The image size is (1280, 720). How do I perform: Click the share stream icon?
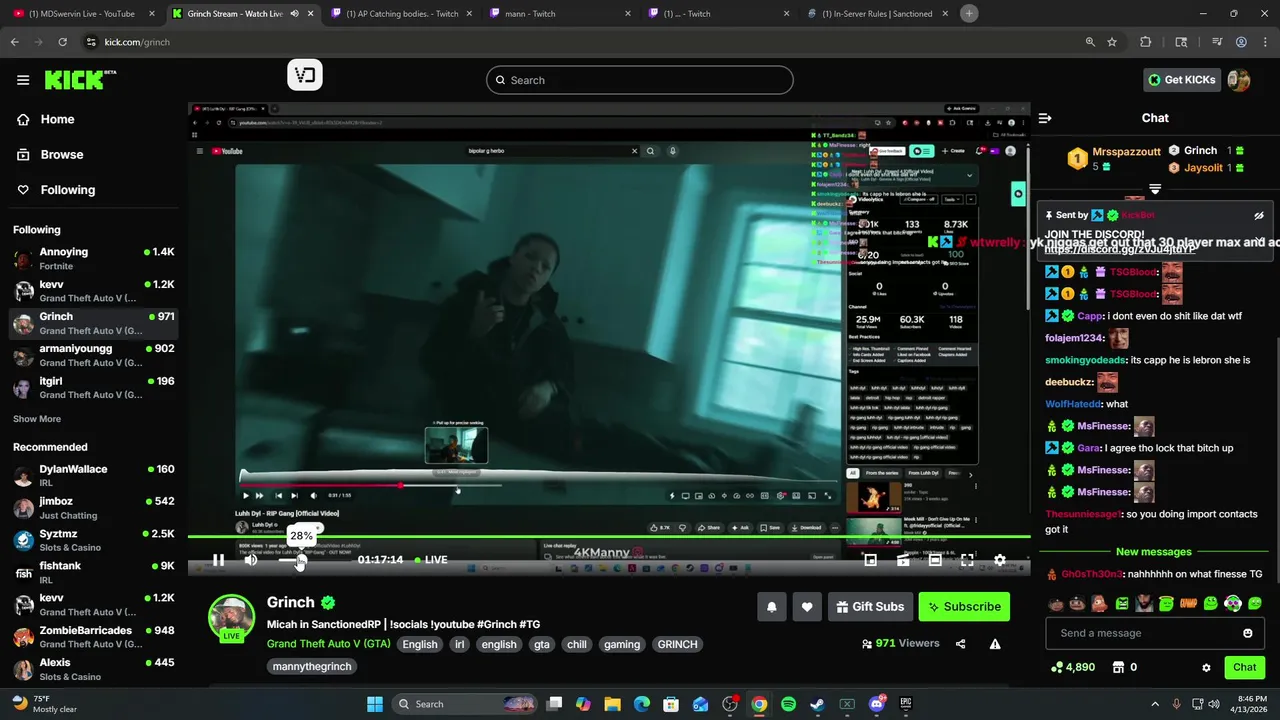coord(961,644)
